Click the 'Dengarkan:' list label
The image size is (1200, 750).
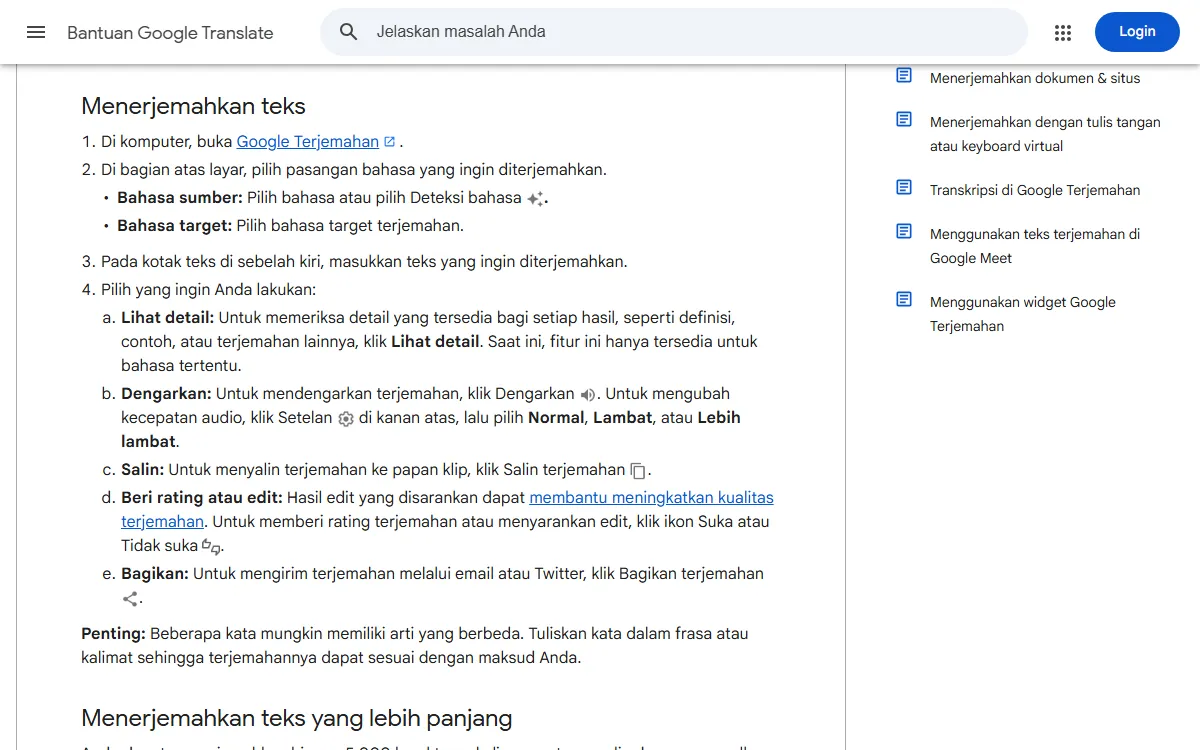[166, 394]
